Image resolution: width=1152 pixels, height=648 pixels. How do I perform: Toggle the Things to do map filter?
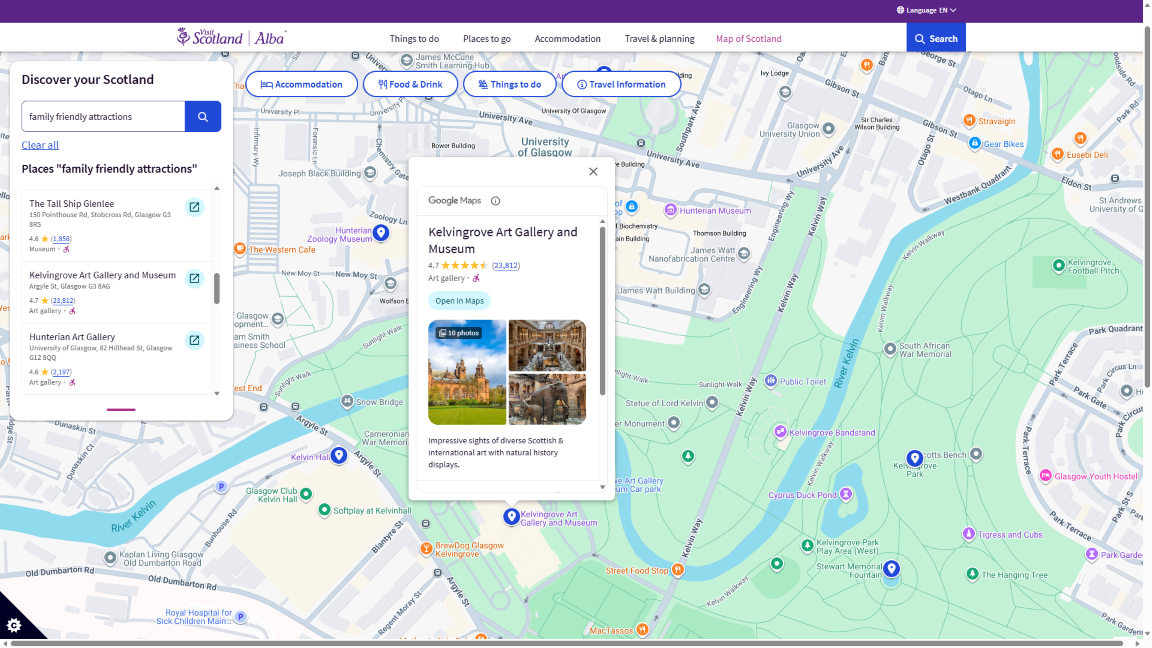(509, 85)
